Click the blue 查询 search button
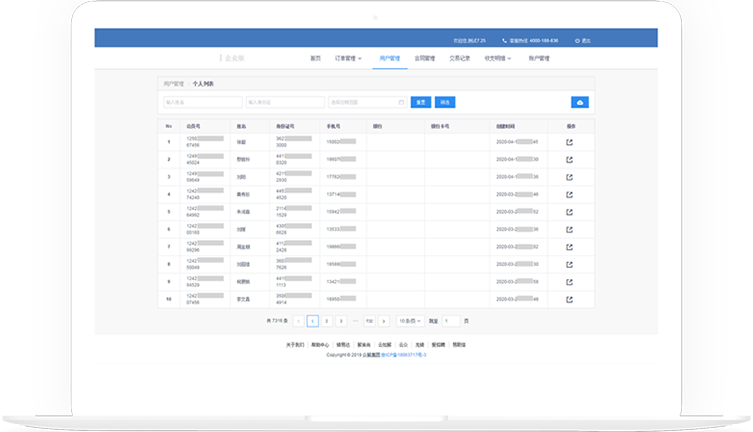This screenshot has height=432, width=753. 421,102
